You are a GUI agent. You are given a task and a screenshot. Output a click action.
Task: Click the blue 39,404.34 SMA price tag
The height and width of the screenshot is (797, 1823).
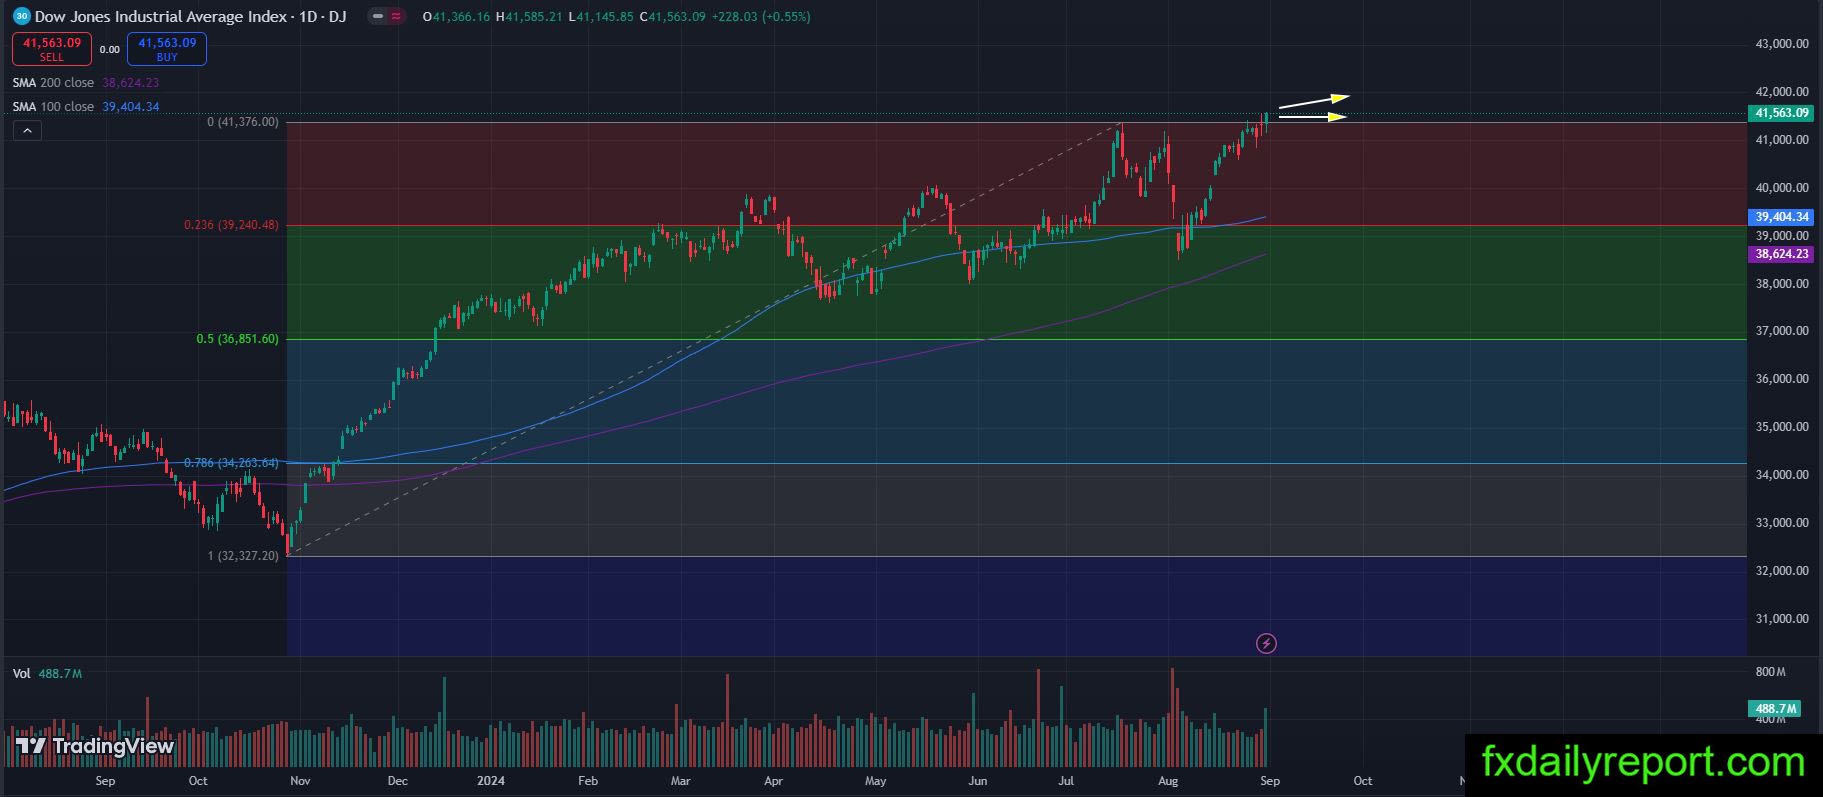pos(1782,217)
